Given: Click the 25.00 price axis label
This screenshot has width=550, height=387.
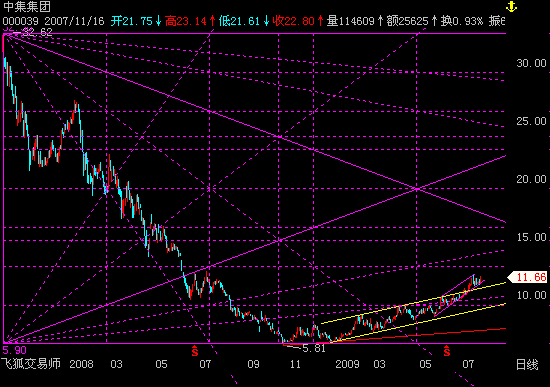Looking at the screenshot, I should [x=531, y=121].
